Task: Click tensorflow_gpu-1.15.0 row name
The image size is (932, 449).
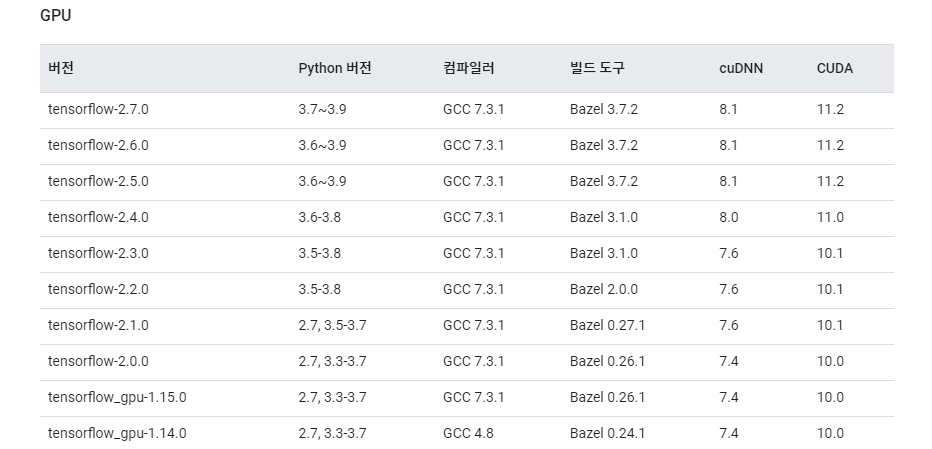Action: tap(117, 397)
